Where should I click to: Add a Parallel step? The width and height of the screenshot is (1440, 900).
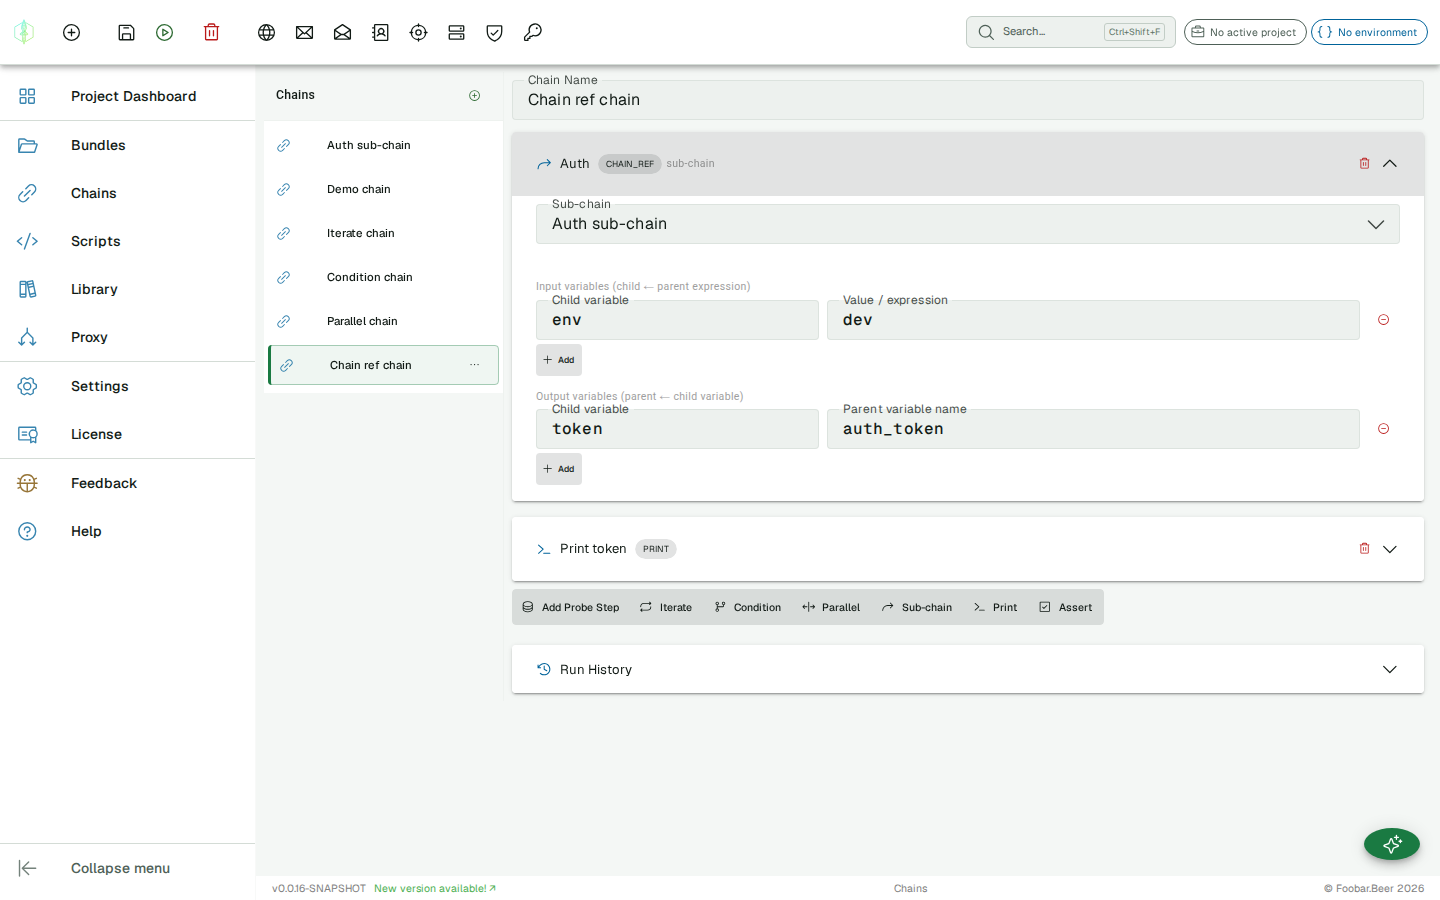pos(831,607)
